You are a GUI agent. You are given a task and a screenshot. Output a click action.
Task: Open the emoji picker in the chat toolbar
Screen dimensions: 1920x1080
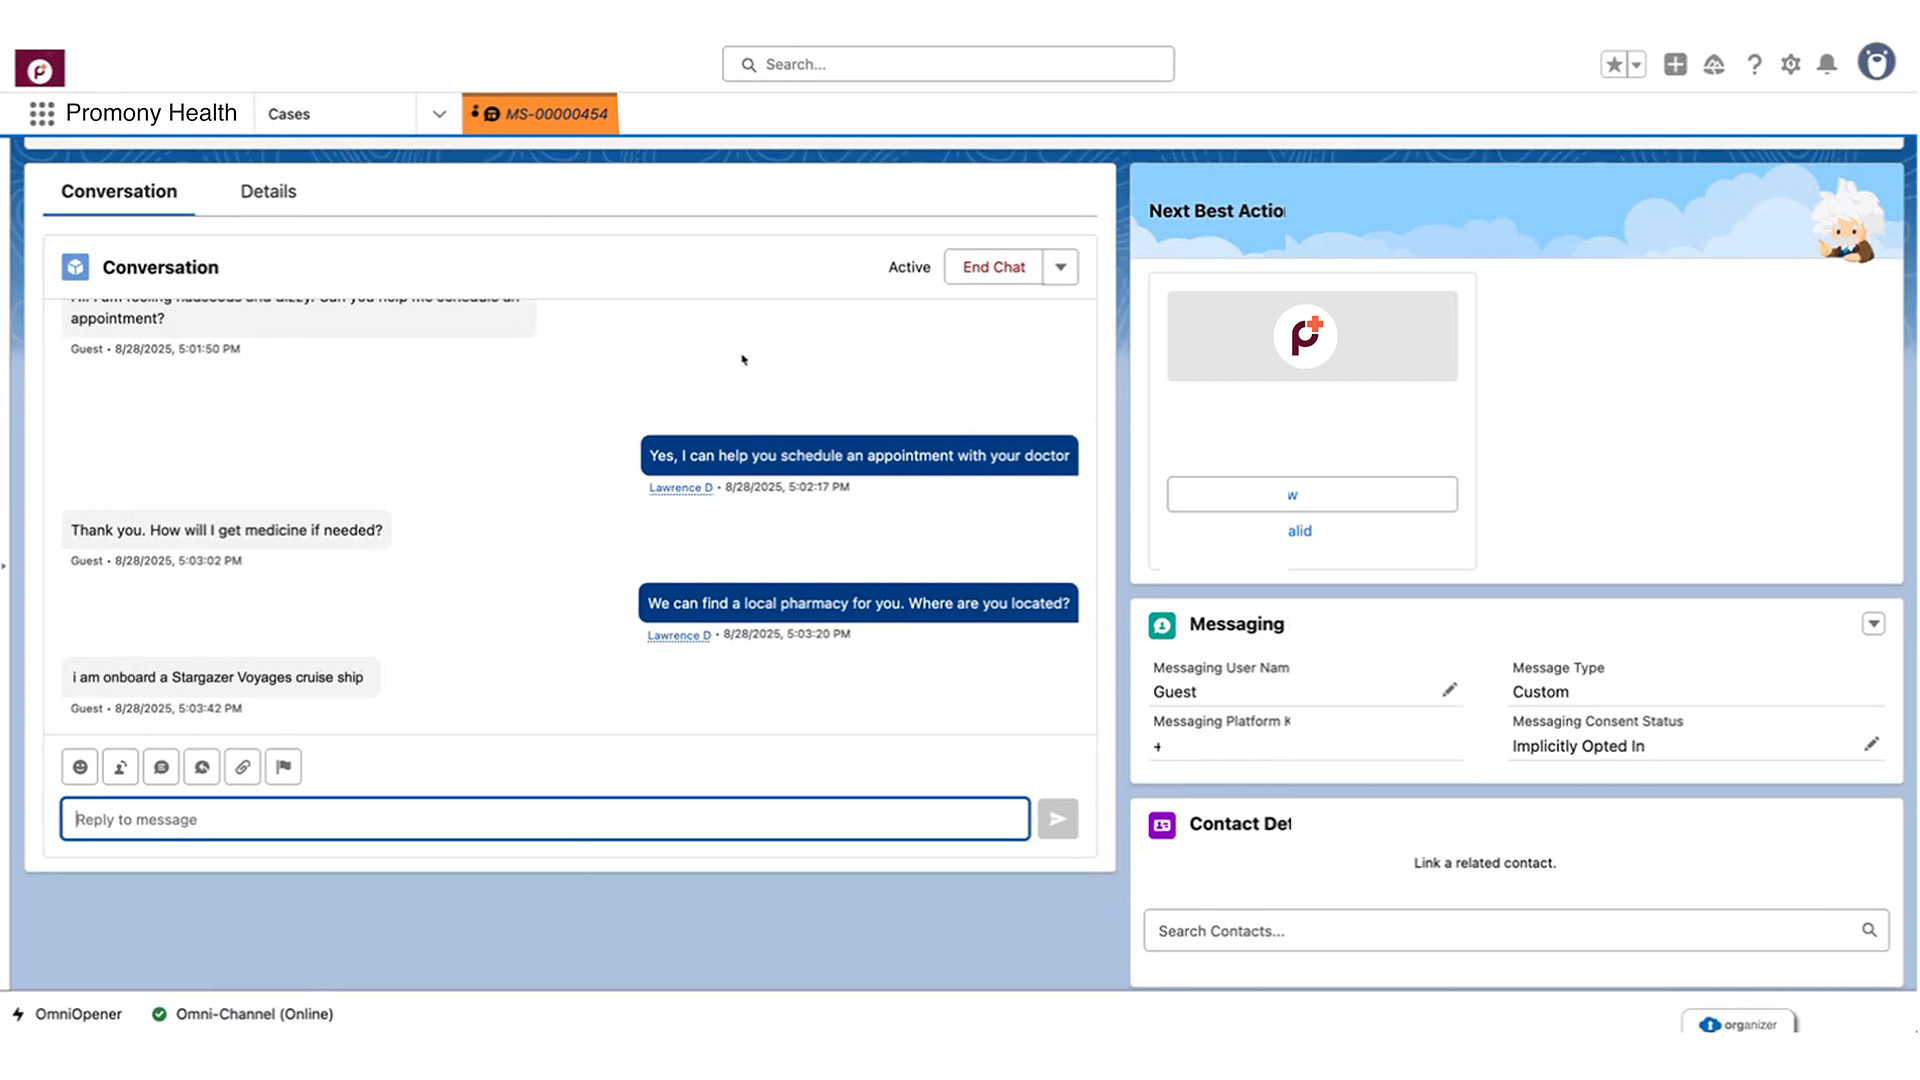80,767
